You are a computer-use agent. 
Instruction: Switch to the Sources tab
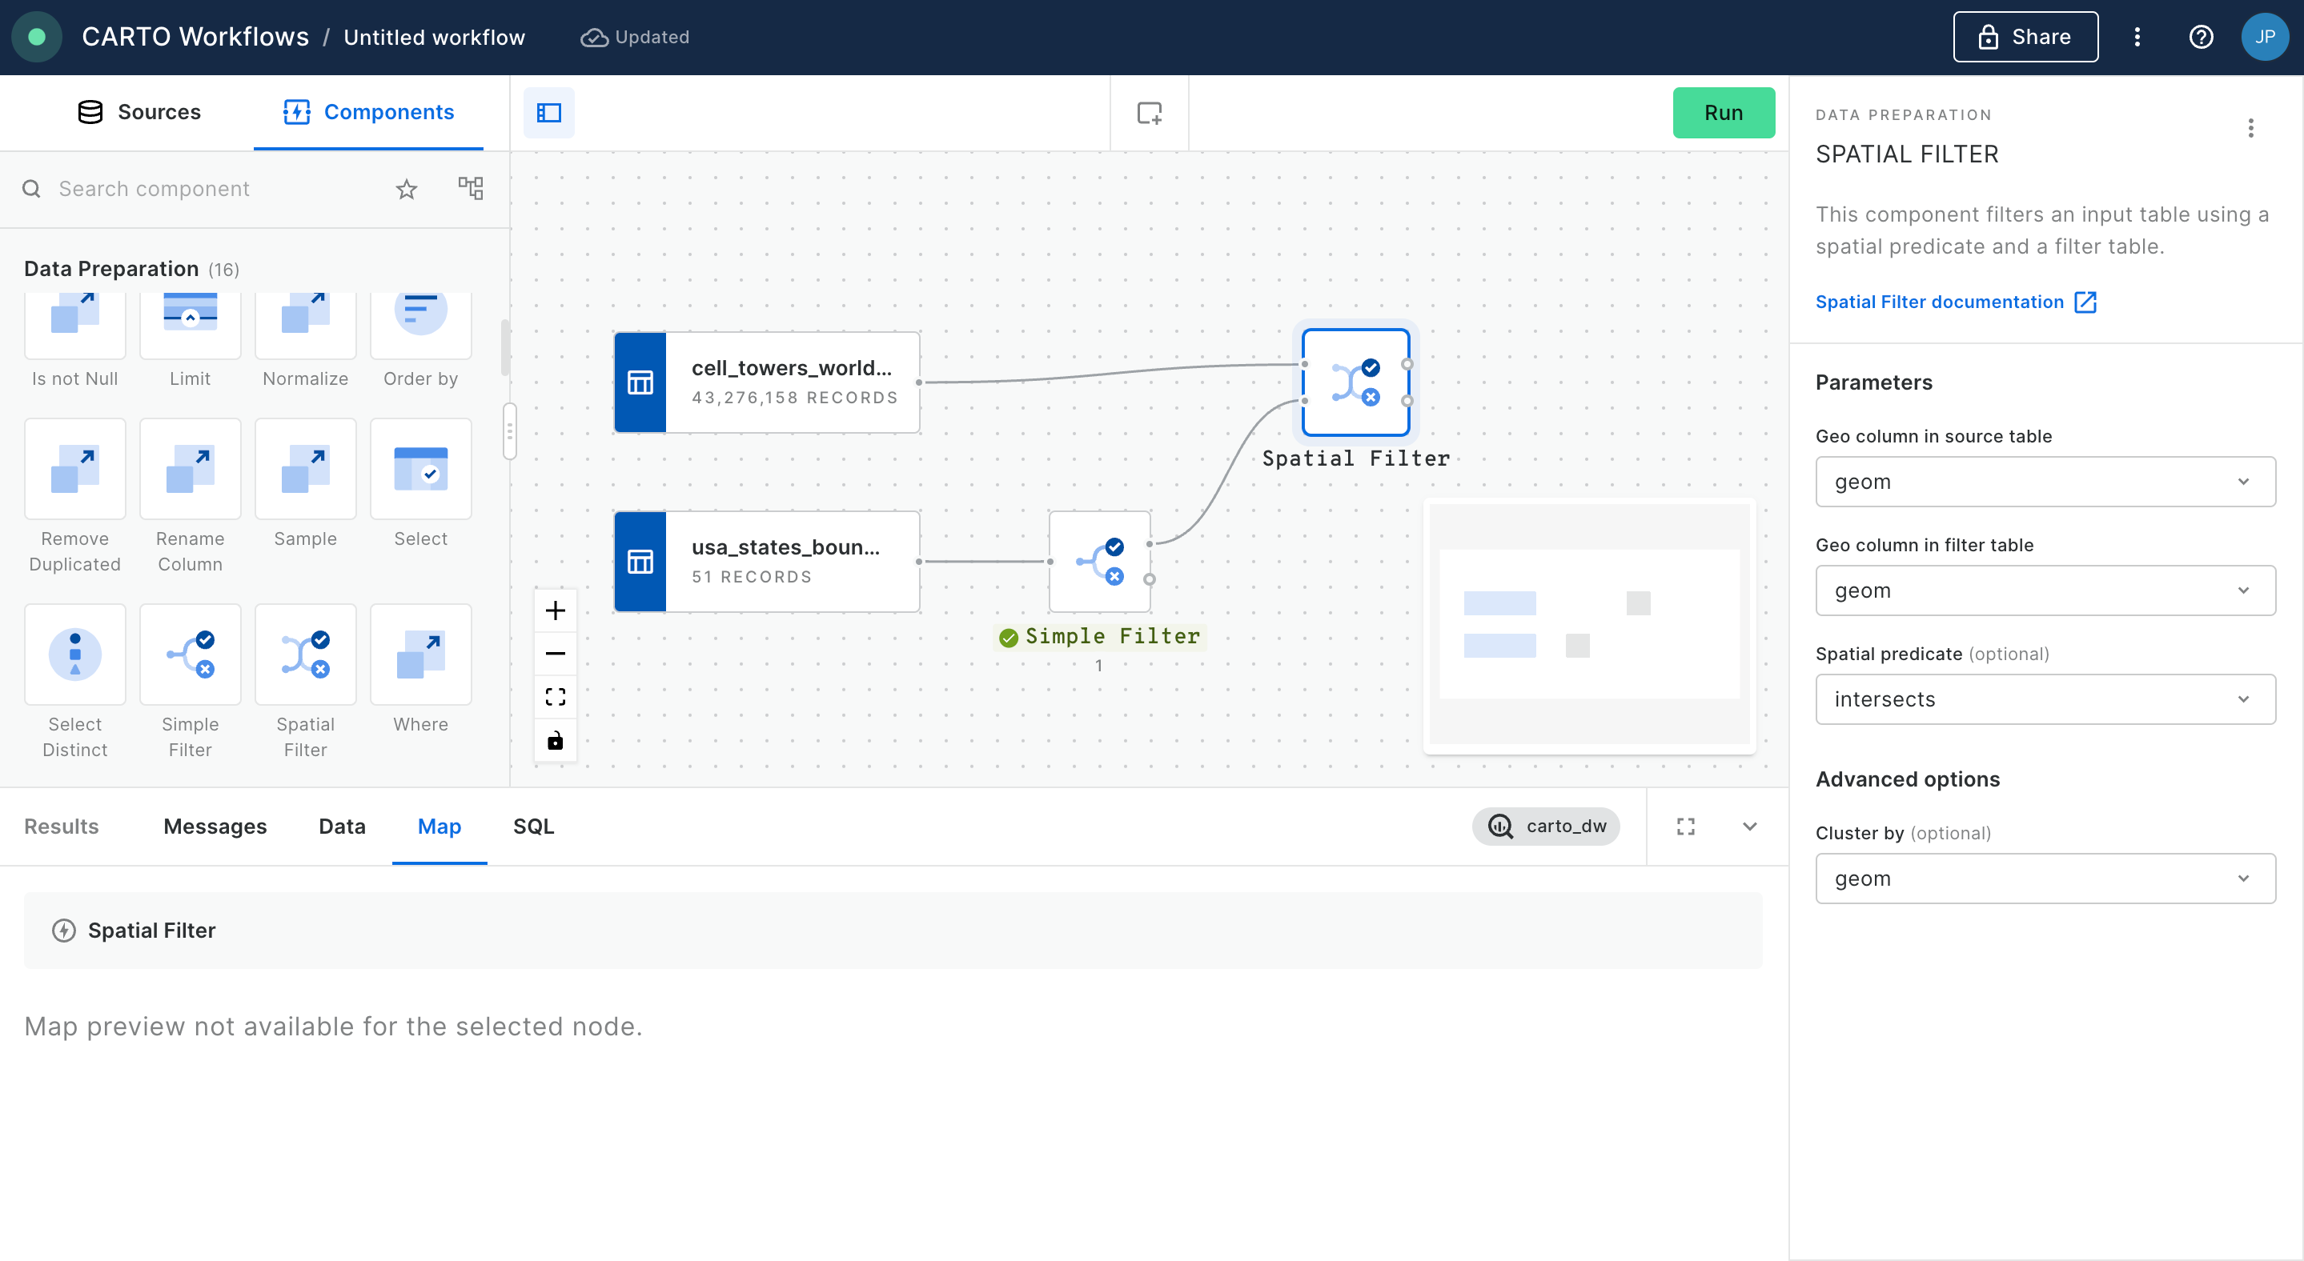[139, 112]
